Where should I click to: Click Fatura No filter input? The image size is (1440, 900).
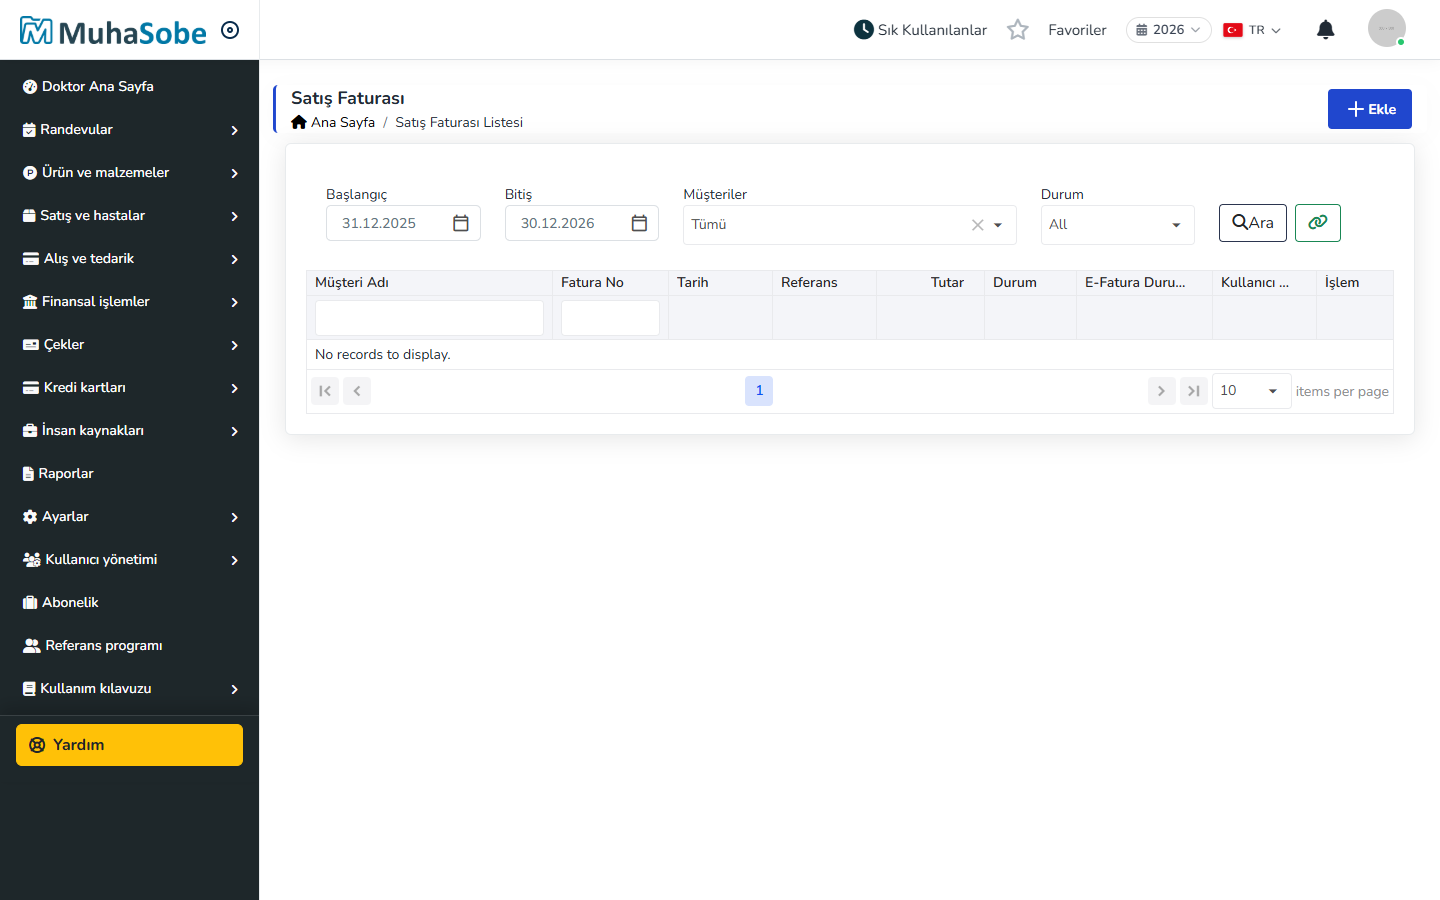click(x=610, y=318)
